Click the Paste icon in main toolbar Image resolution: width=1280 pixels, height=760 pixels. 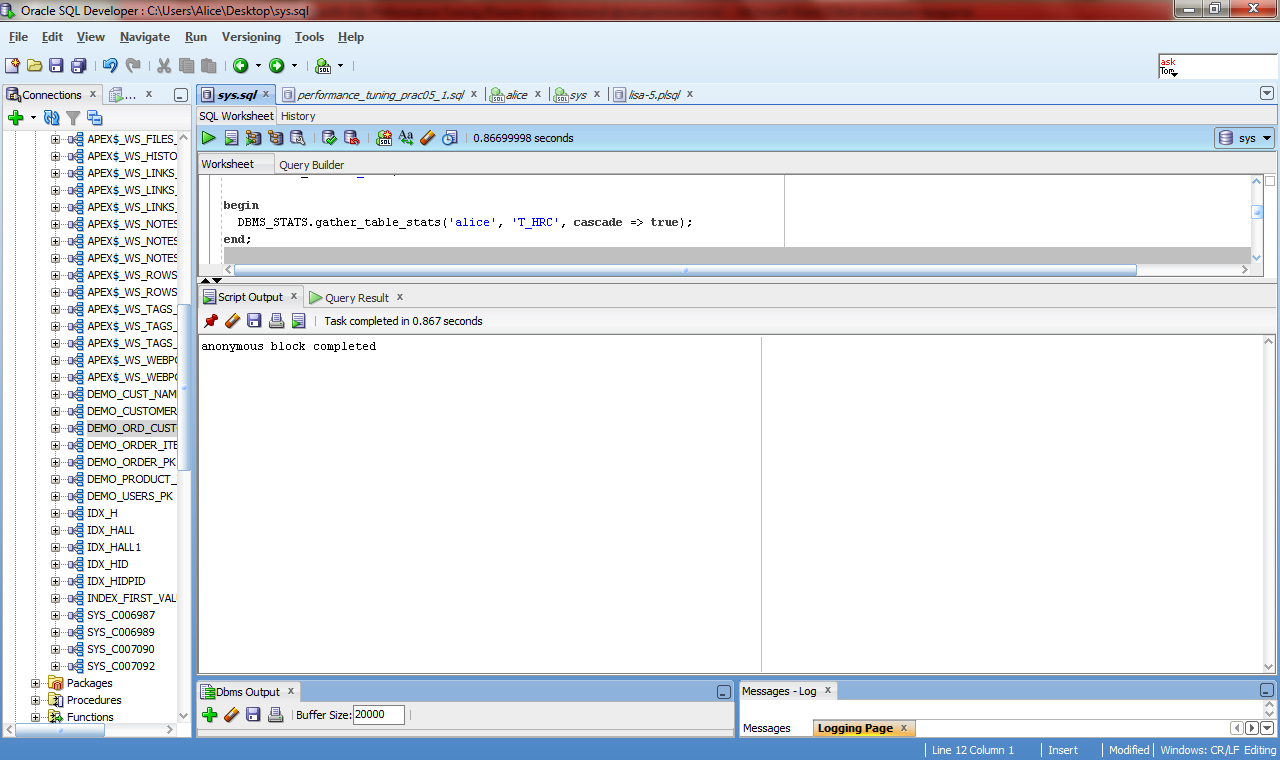209,66
